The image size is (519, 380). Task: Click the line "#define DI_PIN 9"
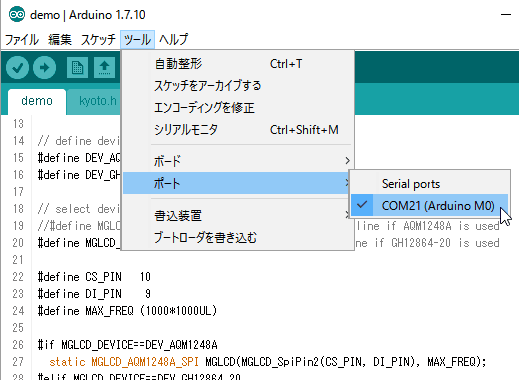click(x=94, y=294)
